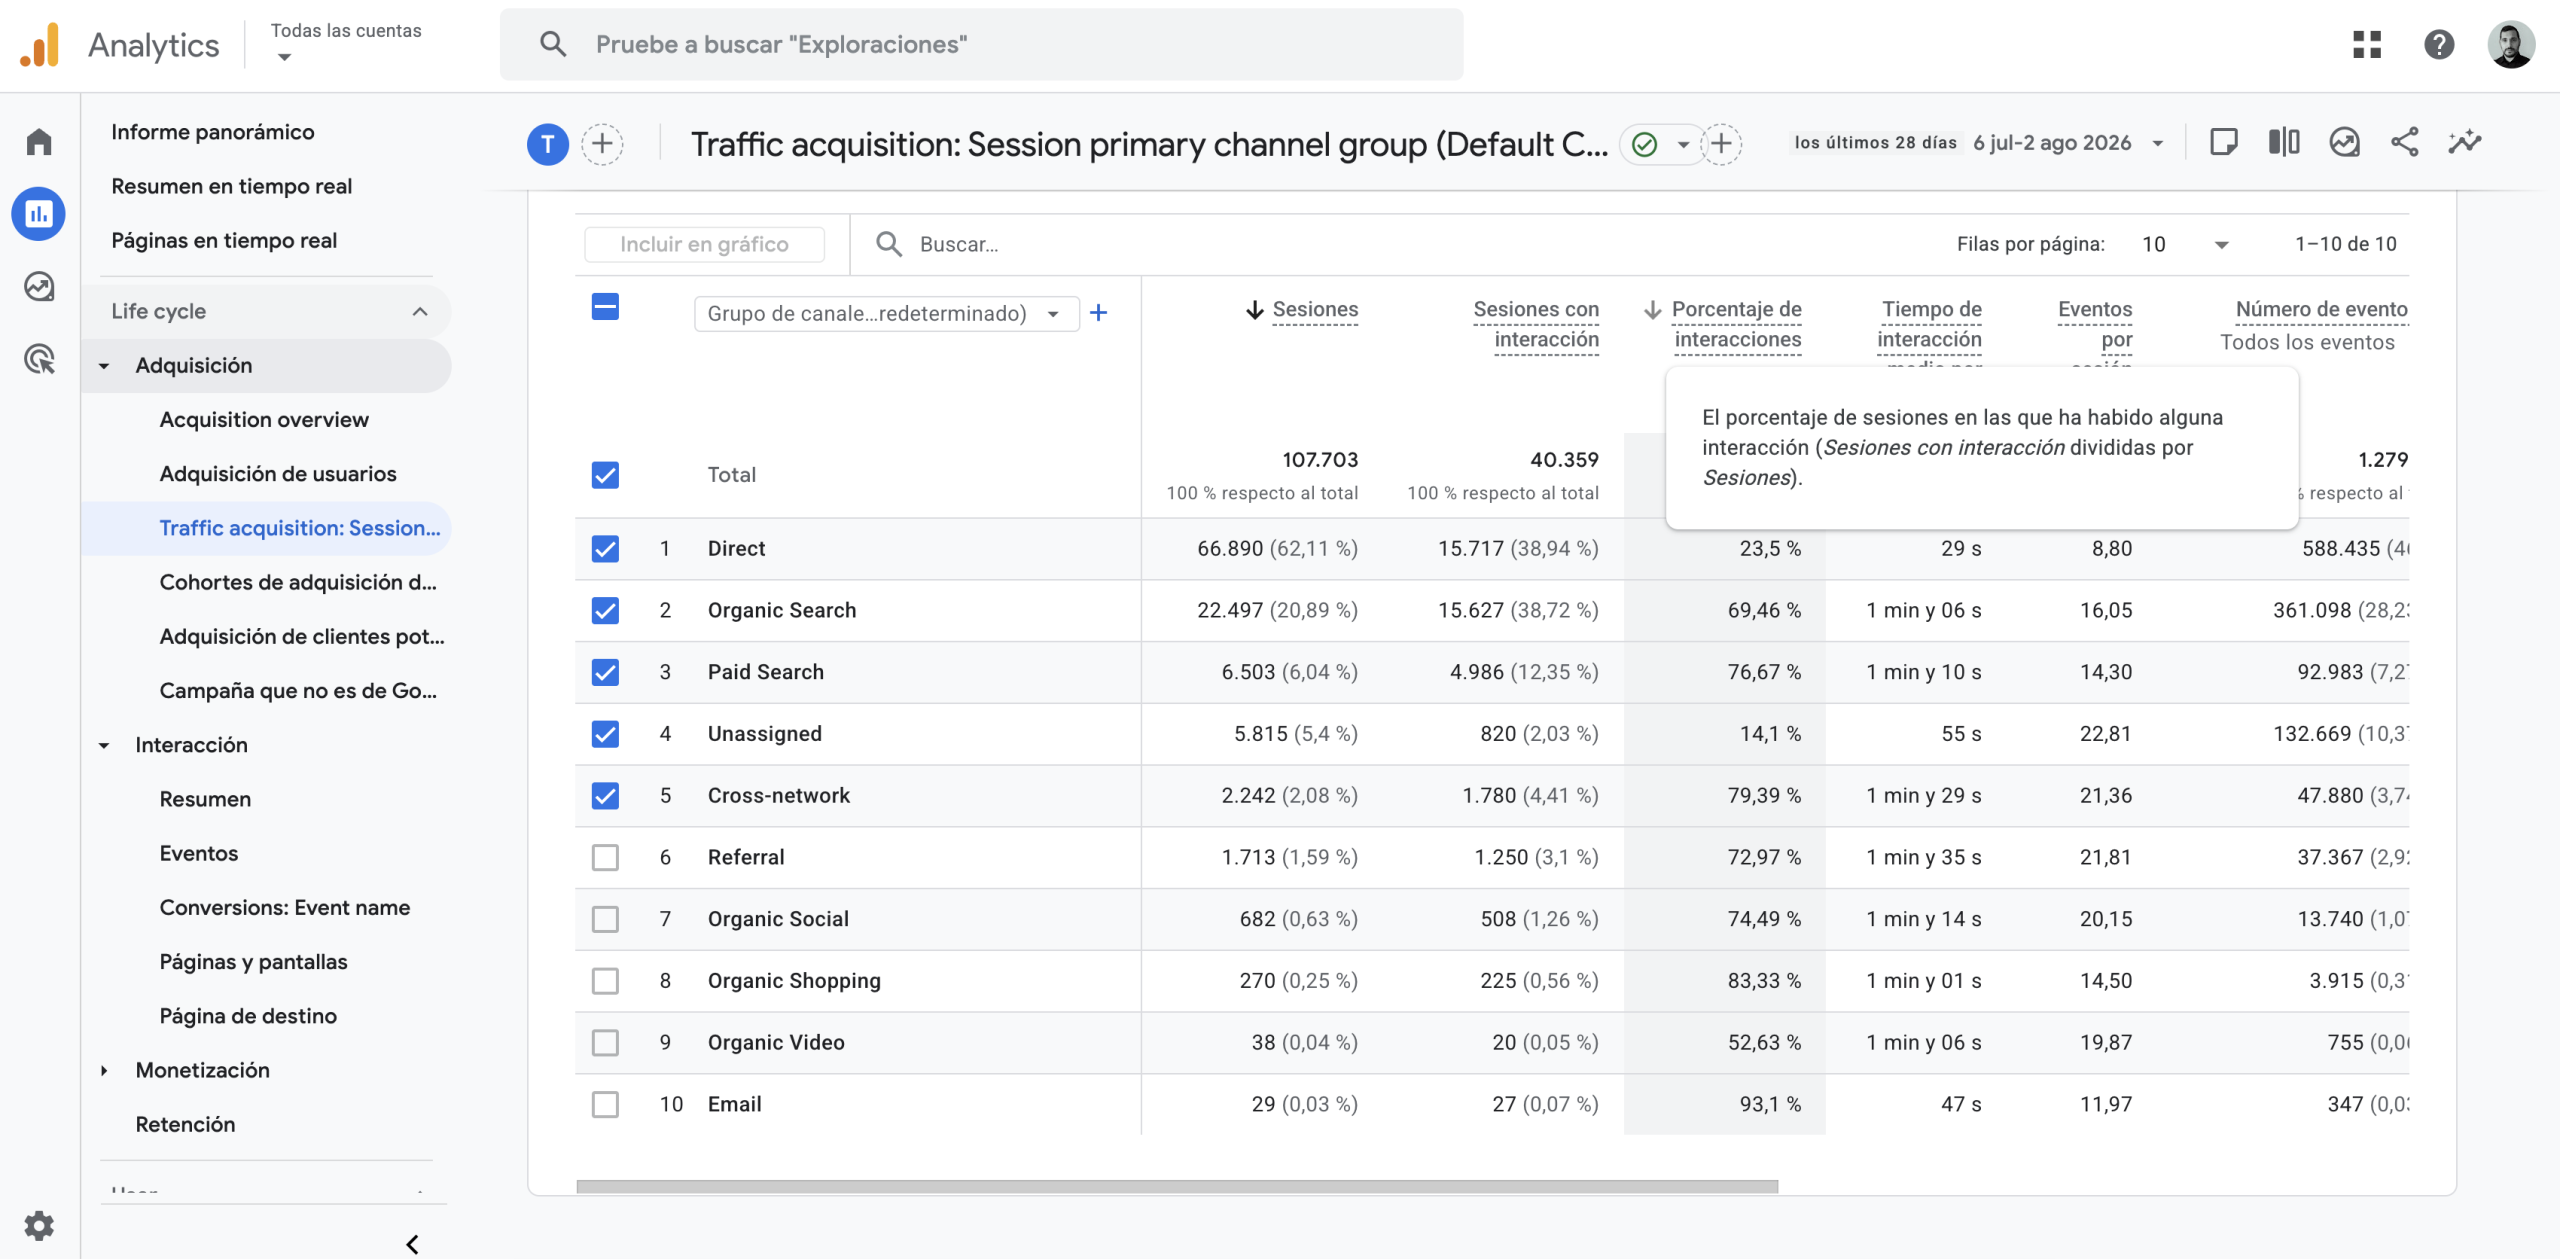The height and width of the screenshot is (1259, 2560).
Task: Click the table horizontal scrollbar
Action: [1177, 1187]
